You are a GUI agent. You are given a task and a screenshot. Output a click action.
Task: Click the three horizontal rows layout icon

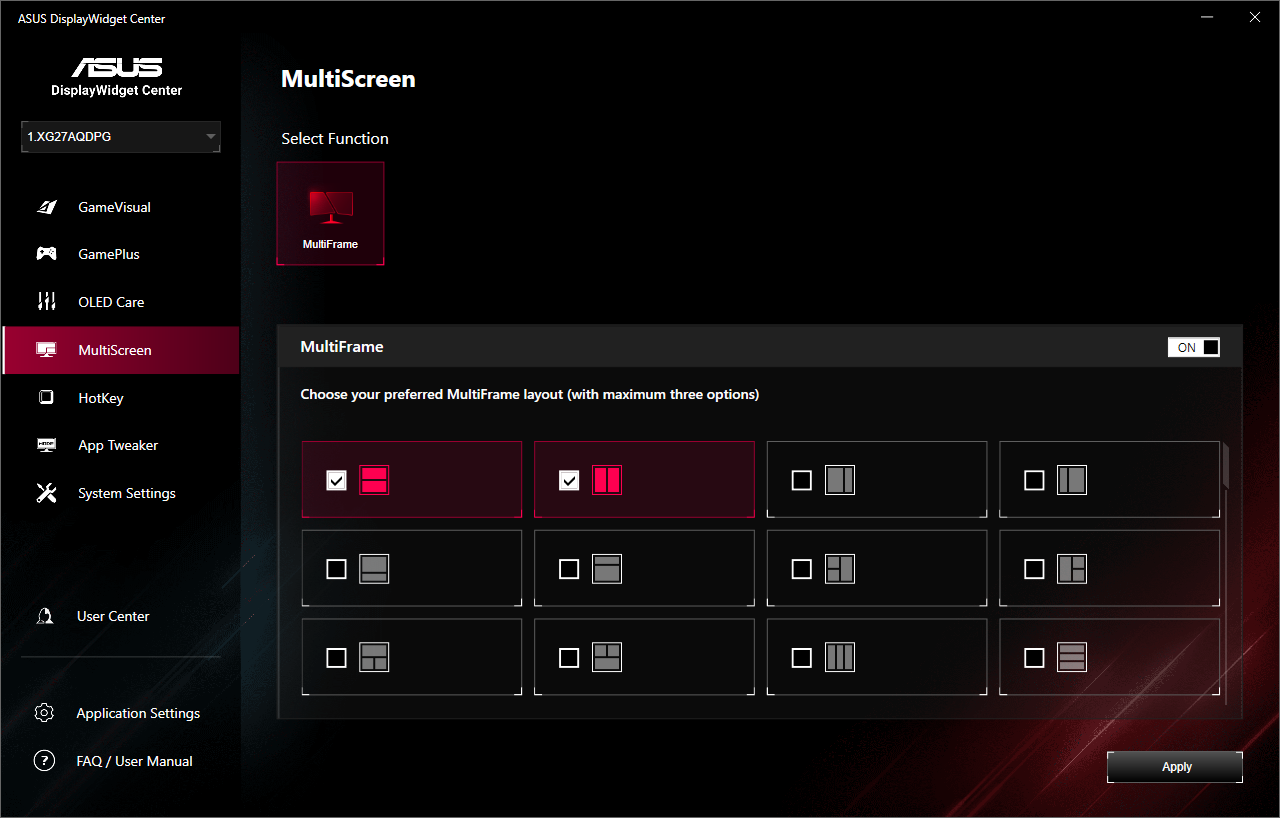1072,657
